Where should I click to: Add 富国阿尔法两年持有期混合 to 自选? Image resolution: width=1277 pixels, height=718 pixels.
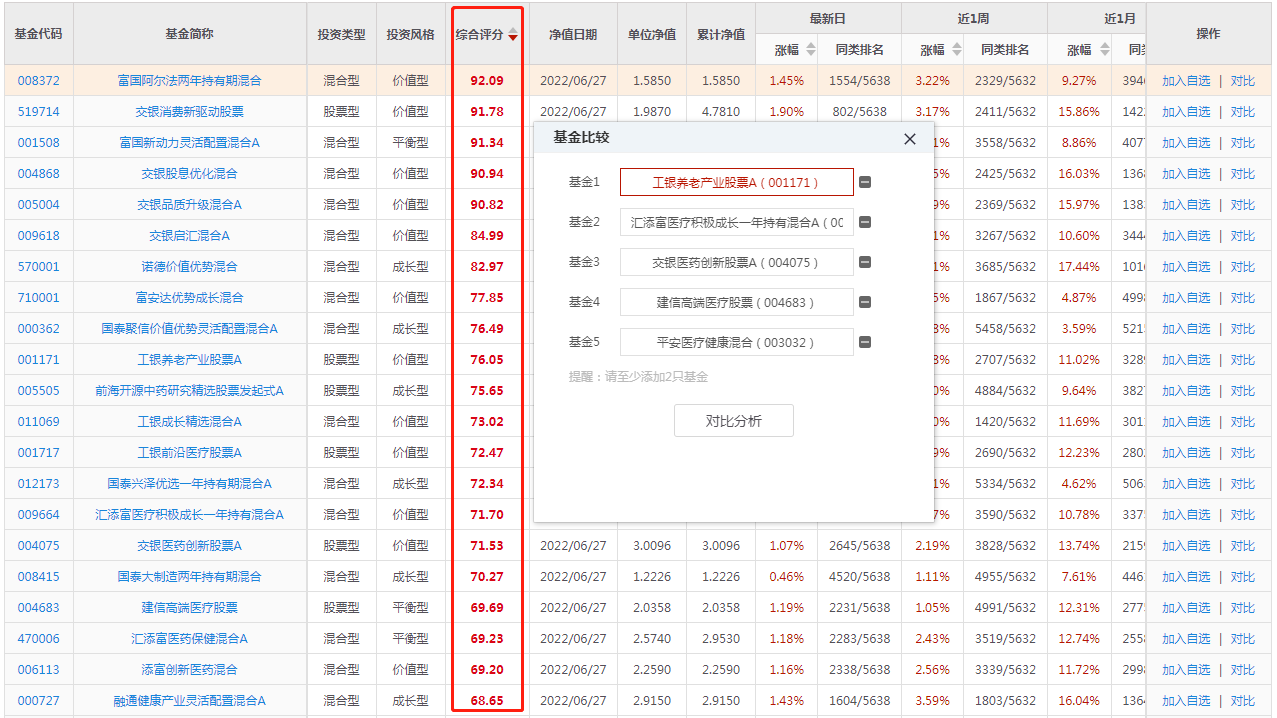coord(1186,81)
